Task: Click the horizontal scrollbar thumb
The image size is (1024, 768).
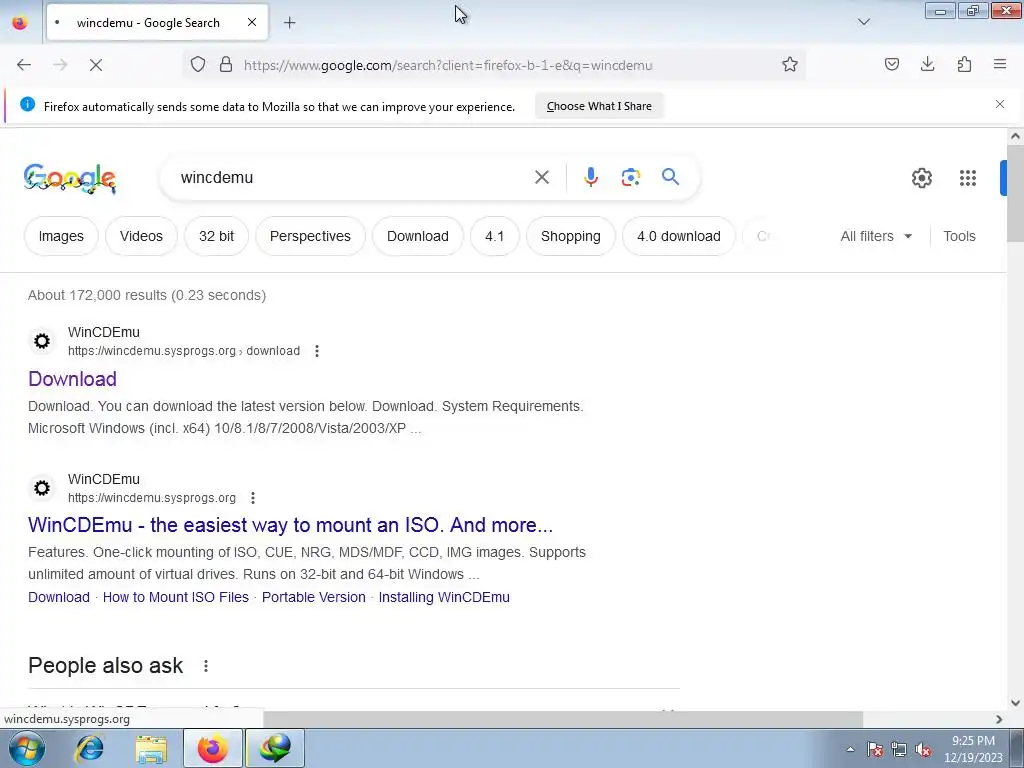Action: coord(563,719)
